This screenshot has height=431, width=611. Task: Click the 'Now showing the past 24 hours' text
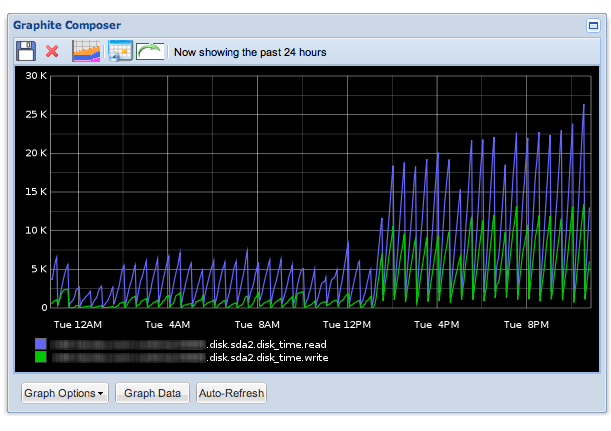click(x=250, y=52)
